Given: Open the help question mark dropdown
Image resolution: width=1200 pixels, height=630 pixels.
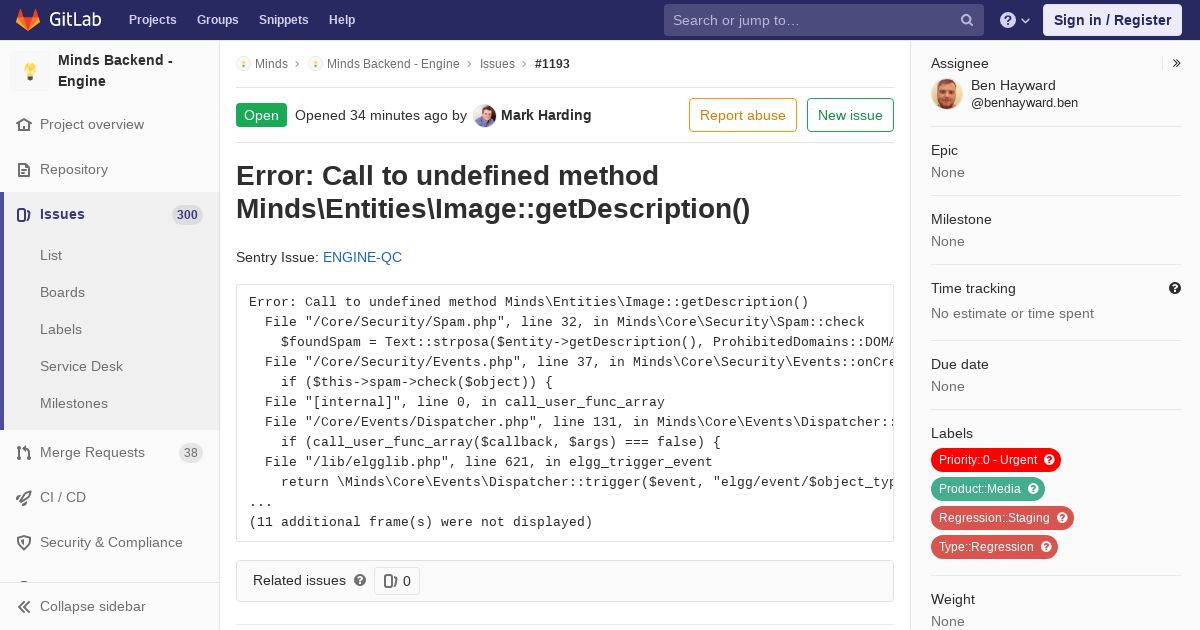Looking at the screenshot, I should [1015, 20].
